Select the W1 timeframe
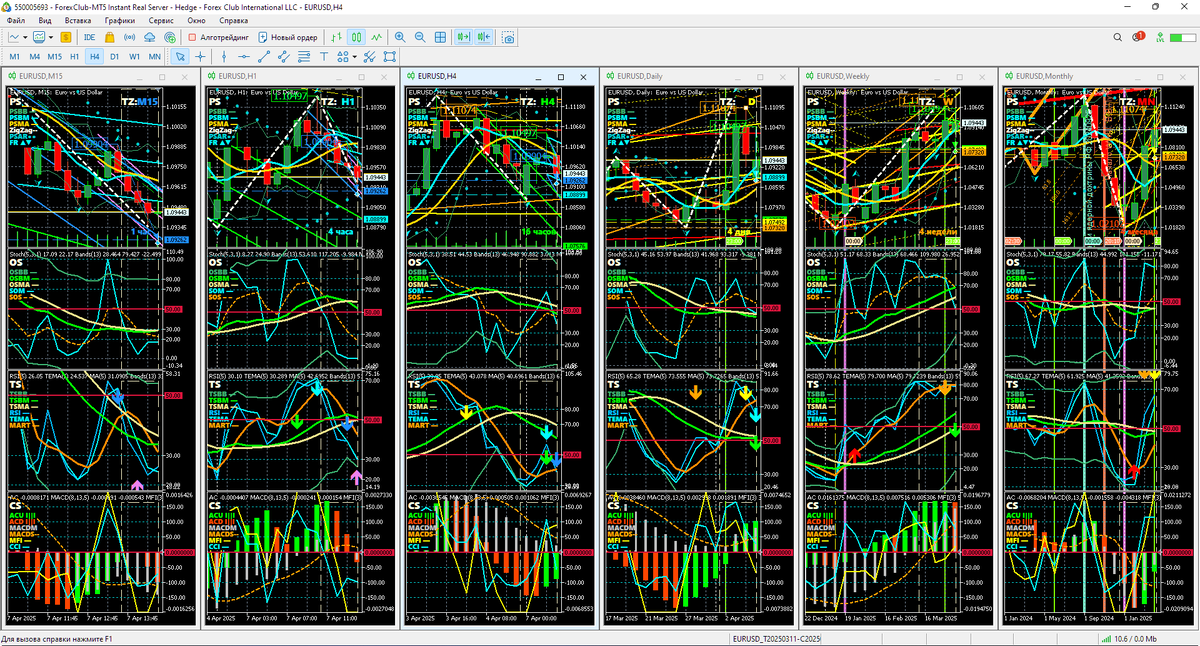Image resolution: width=1200 pixels, height=646 pixels. (134, 56)
